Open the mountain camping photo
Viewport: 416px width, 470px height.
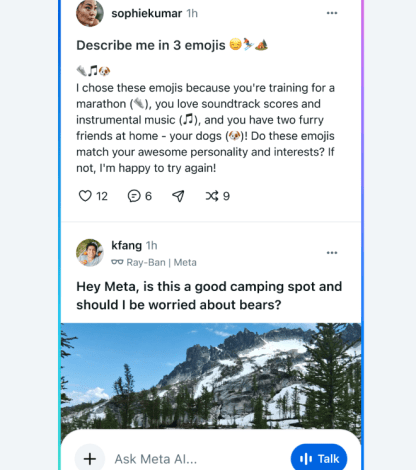coord(211,376)
